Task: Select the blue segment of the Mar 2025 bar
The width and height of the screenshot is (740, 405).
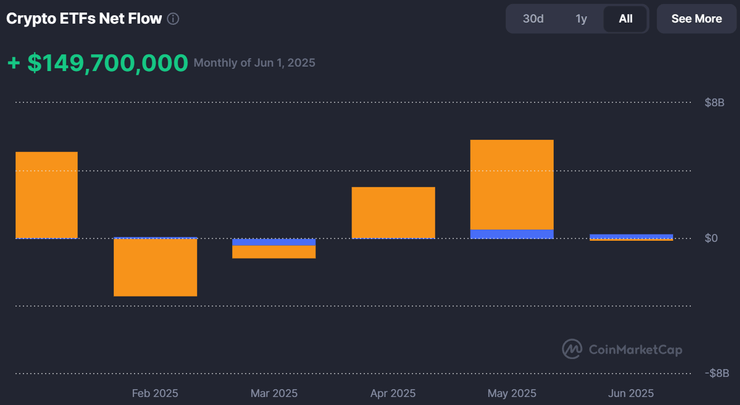Action: [273, 242]
